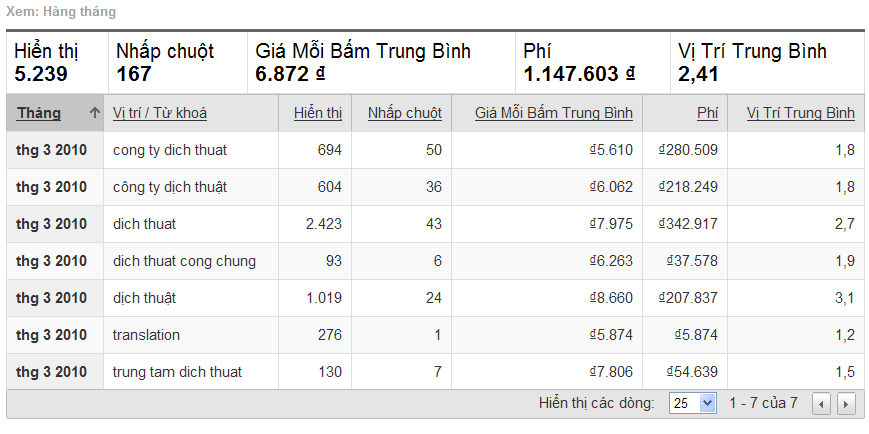
Task: Click the next page arrow button
Action: coord(846,404)
